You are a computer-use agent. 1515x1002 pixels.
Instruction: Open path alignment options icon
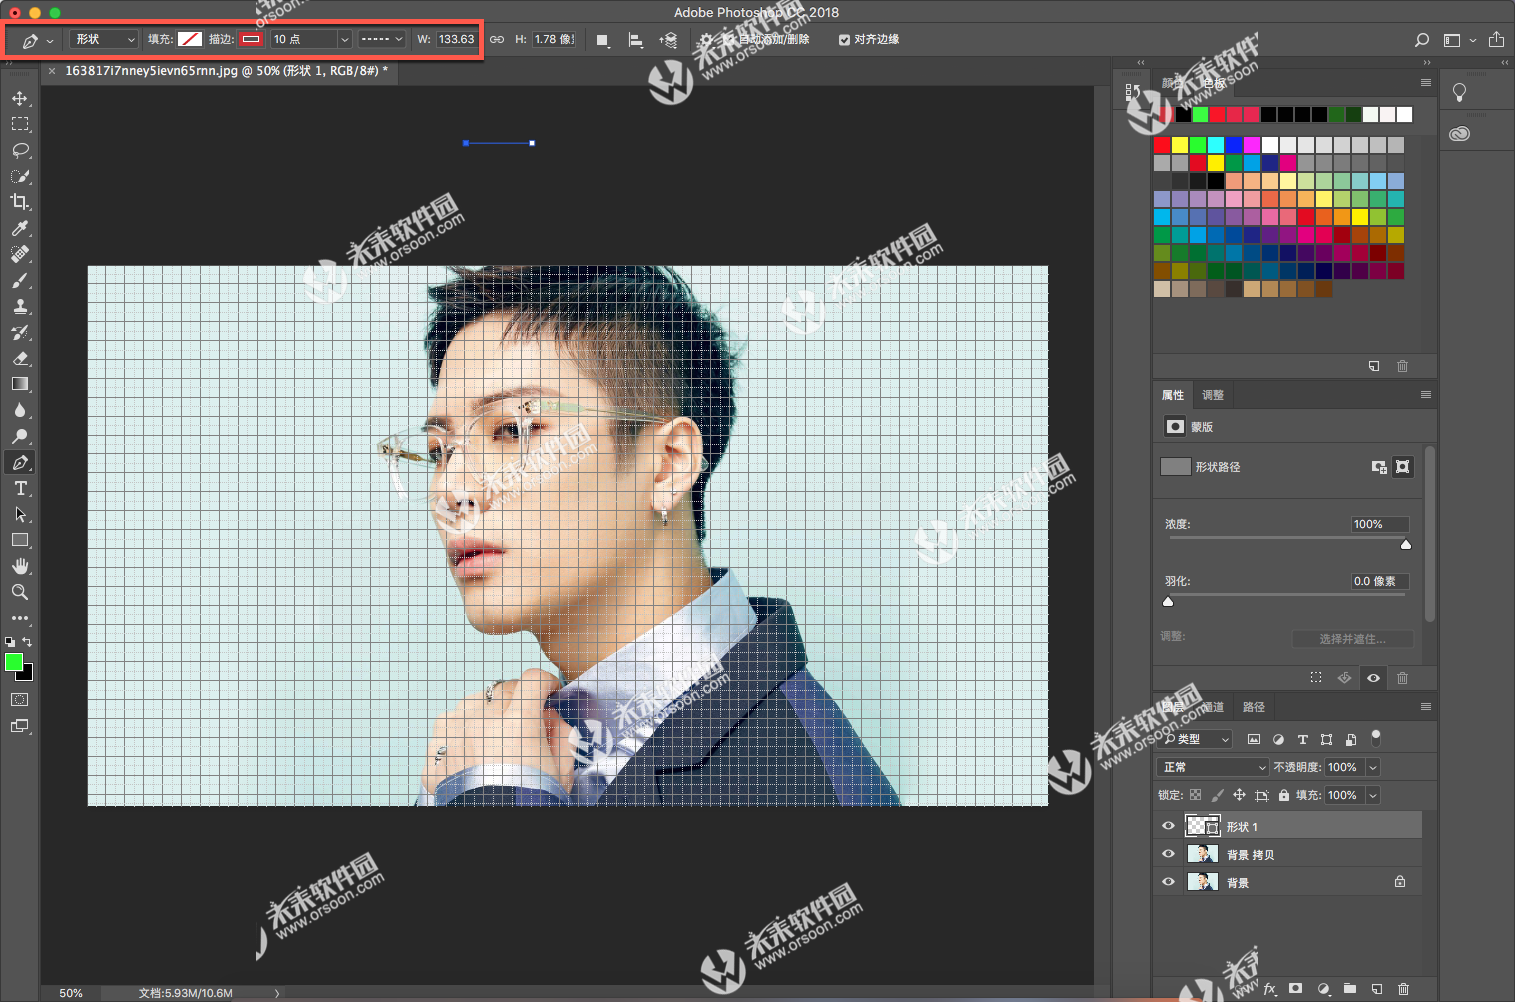(x=635, y=40)
